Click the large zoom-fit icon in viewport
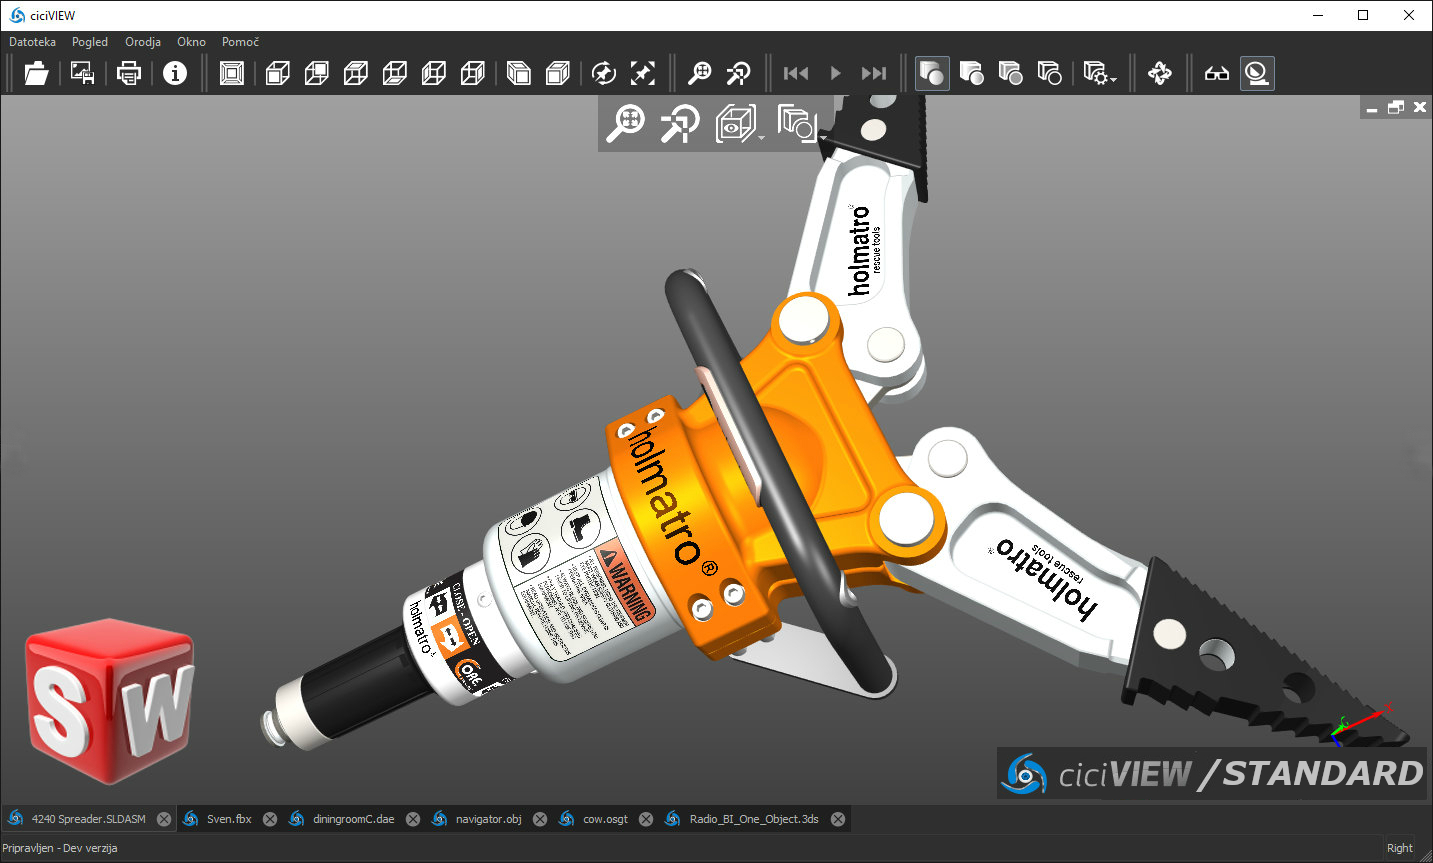This screenshot has width=1433, height=863. coord(627,124)
